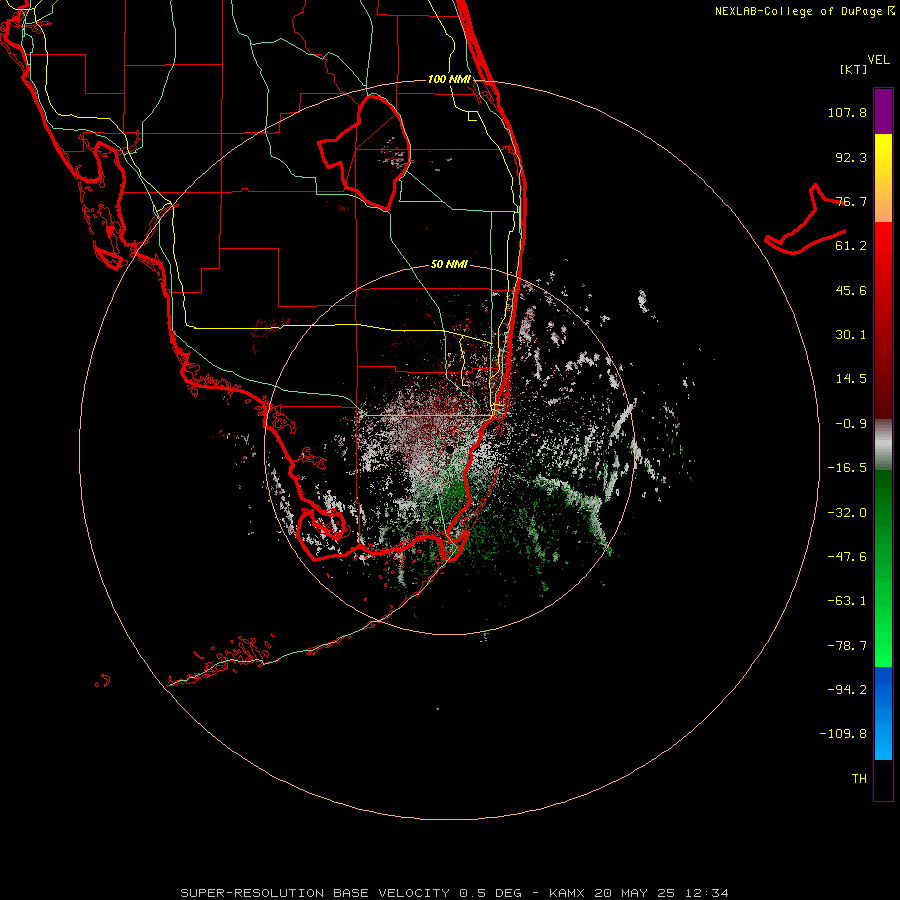Select the -78.7 legend value
900x900 pixels.
click(847, 646)
